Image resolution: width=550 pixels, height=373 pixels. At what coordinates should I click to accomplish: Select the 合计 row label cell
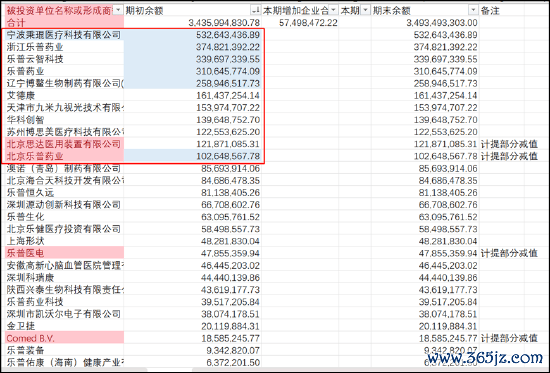[x=64, y=23]
